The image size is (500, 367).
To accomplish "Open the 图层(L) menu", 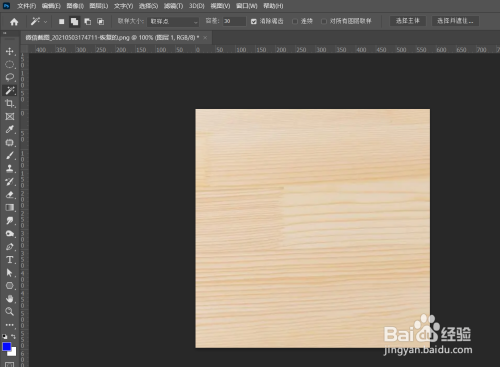I will [x=99, y=6].
